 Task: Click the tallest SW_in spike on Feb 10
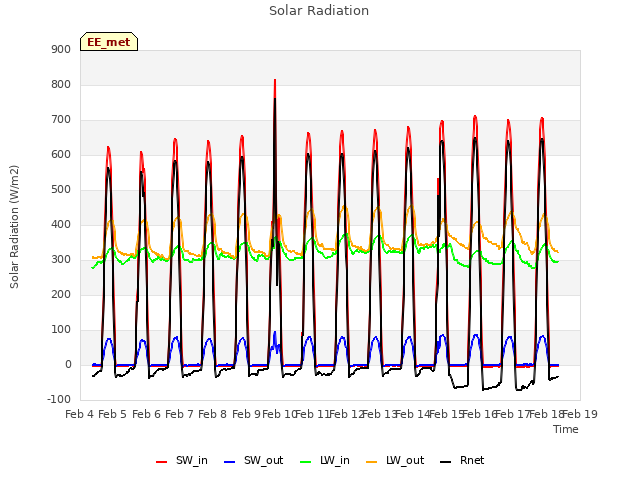tap(275, 80)
